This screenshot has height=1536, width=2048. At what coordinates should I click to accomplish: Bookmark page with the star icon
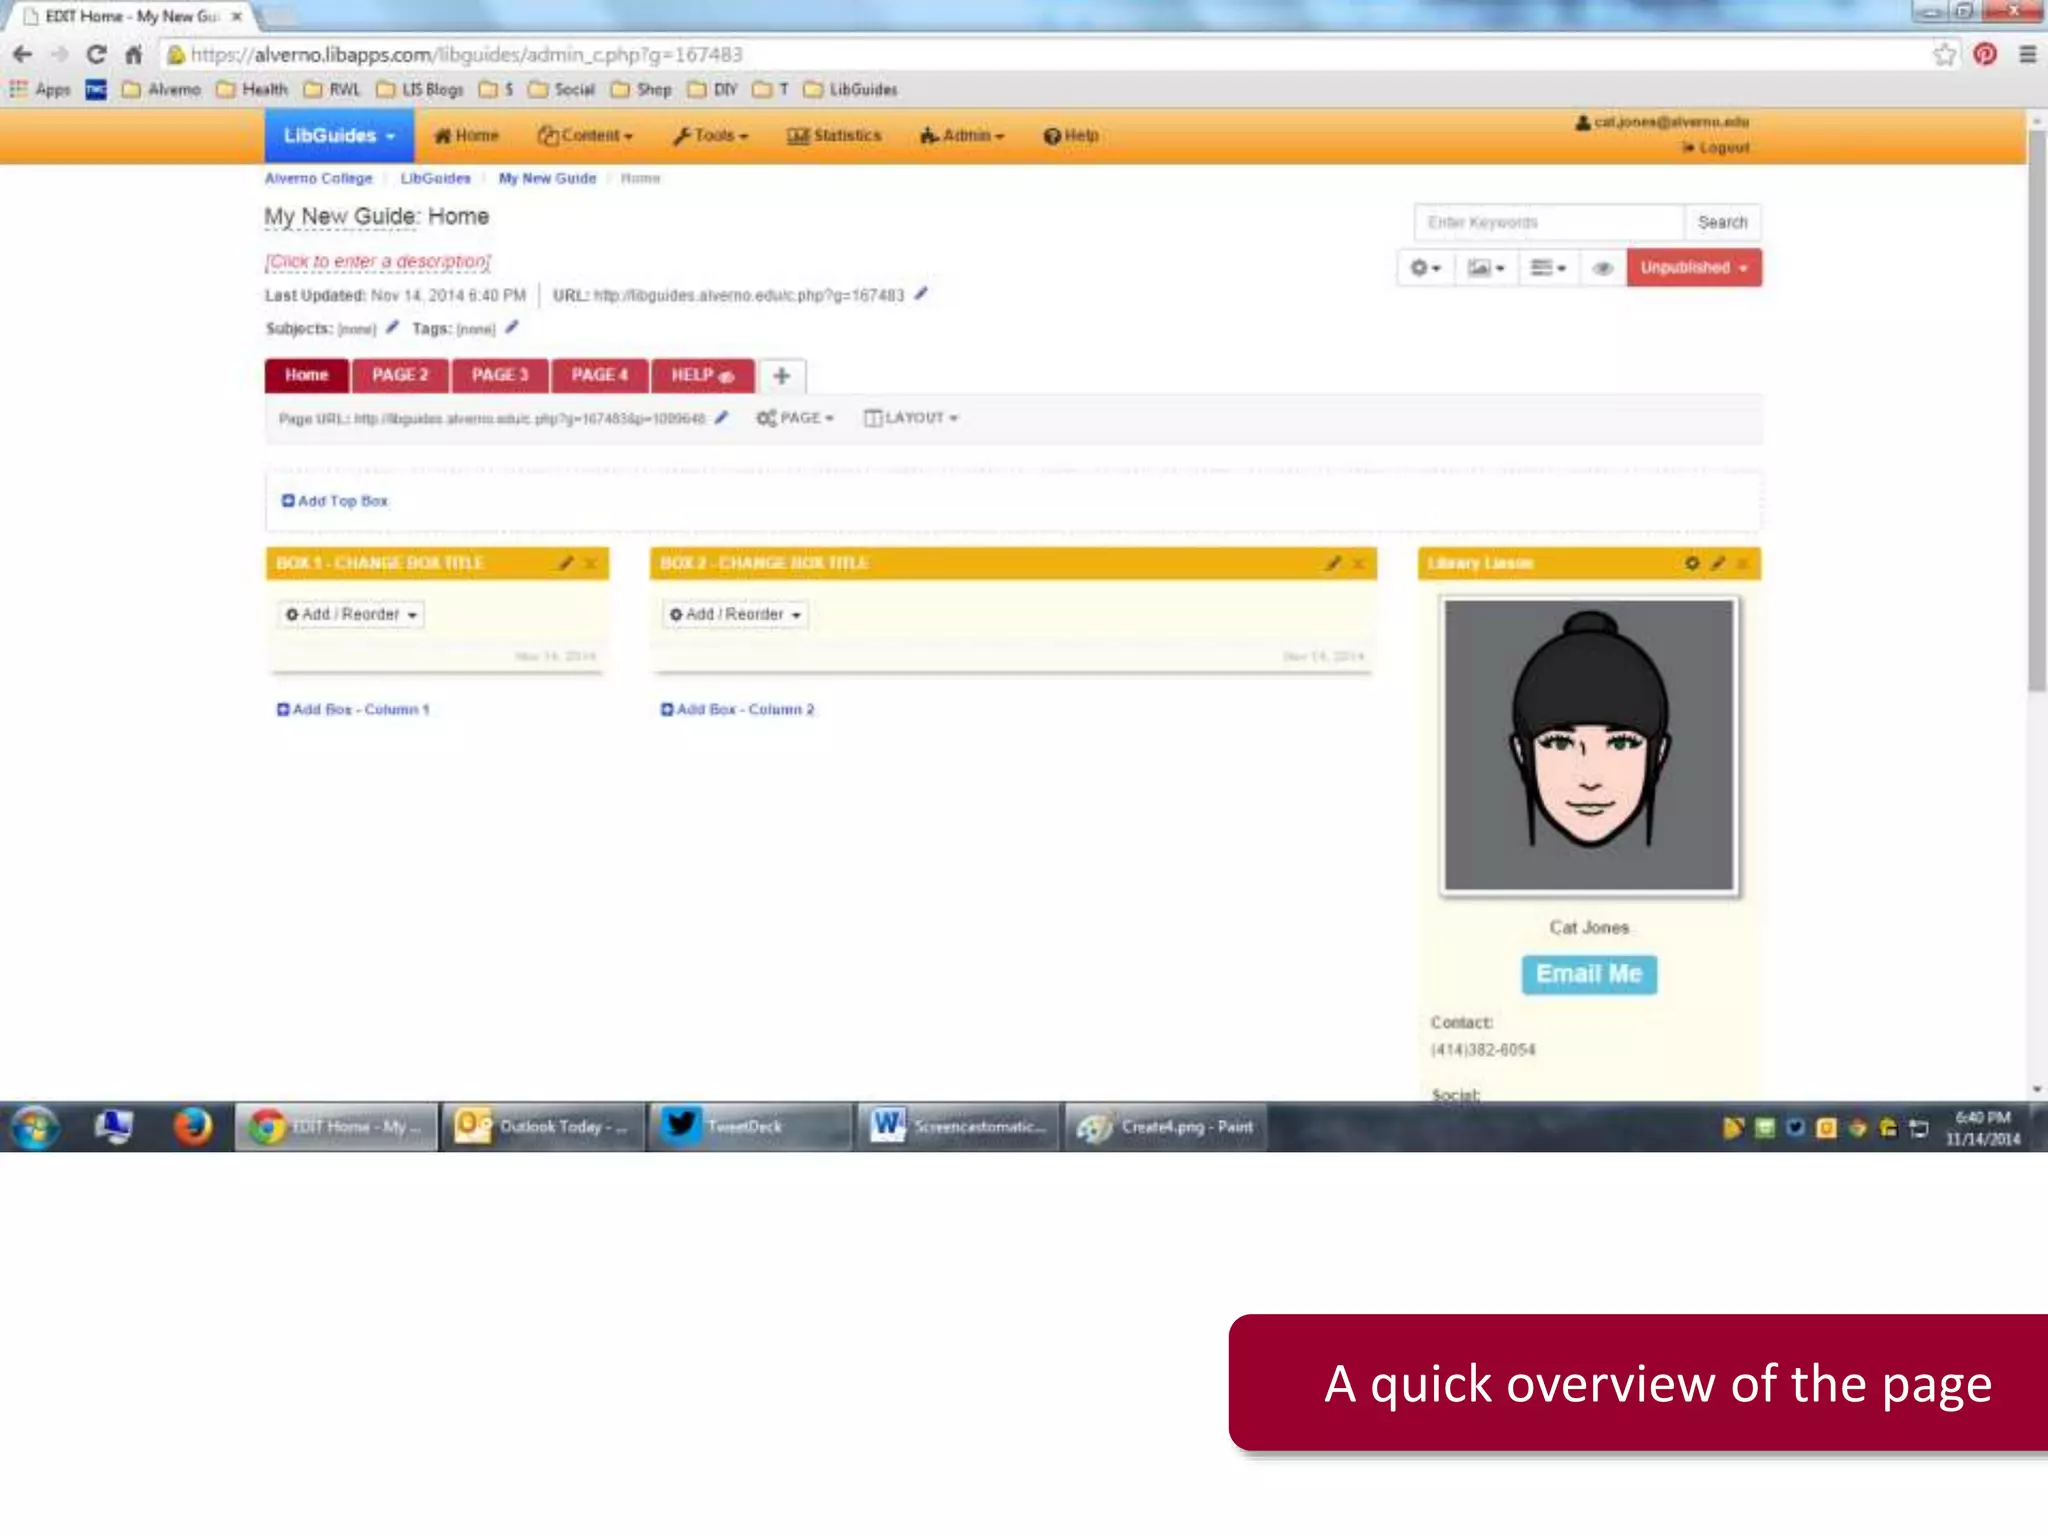(1943, 54)
